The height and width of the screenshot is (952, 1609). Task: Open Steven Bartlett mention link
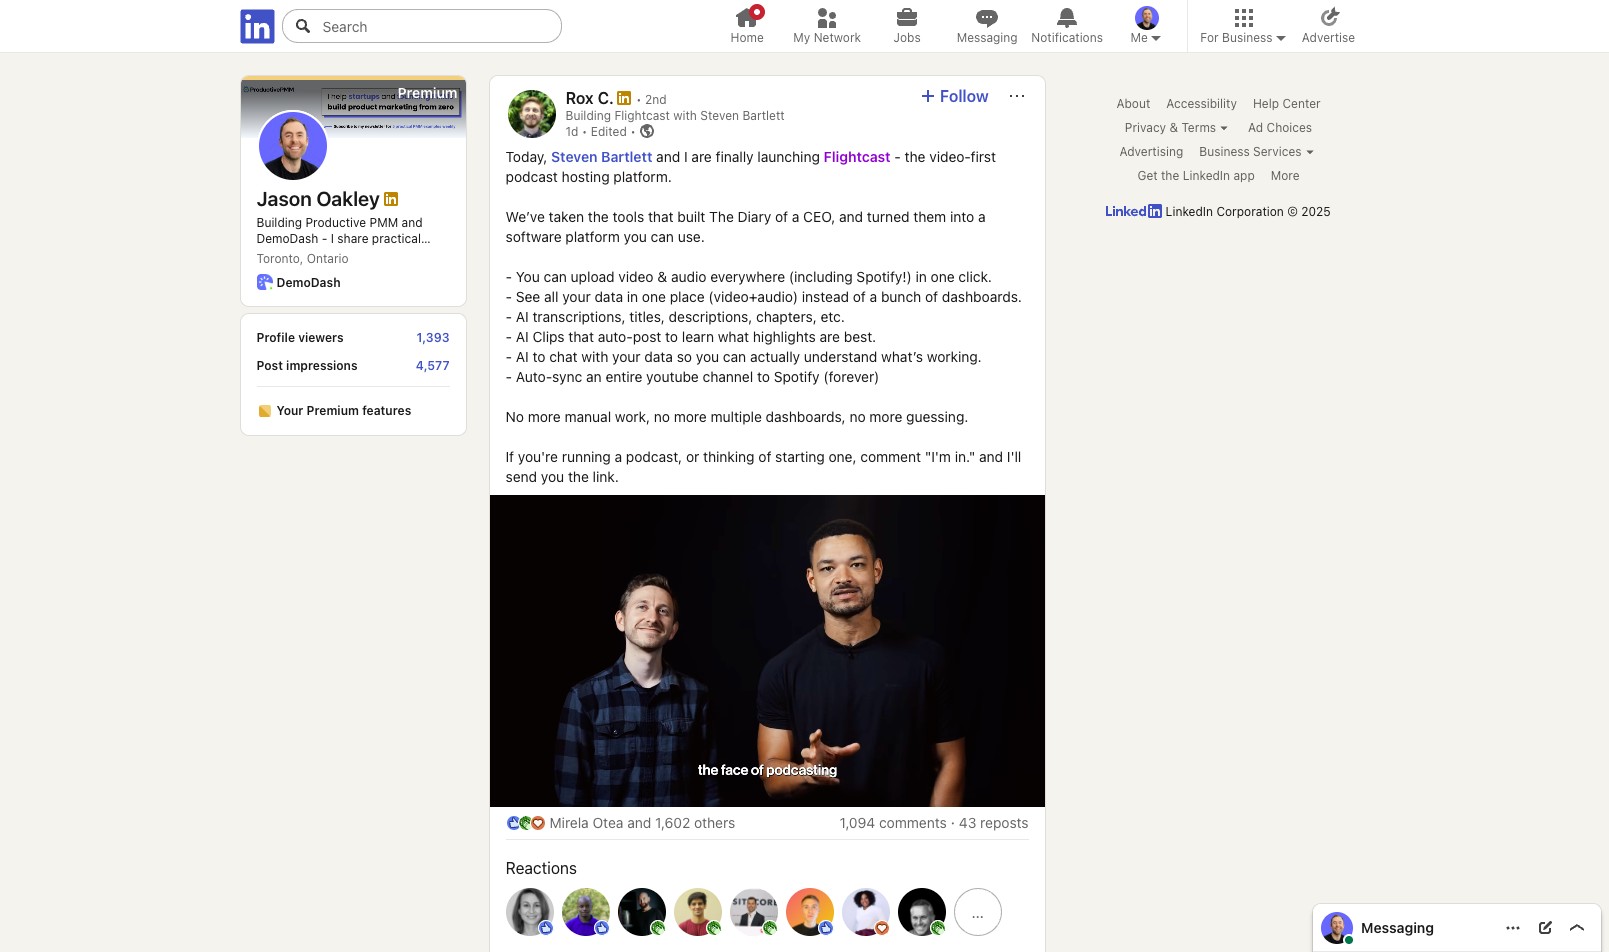tap(601, 157)
